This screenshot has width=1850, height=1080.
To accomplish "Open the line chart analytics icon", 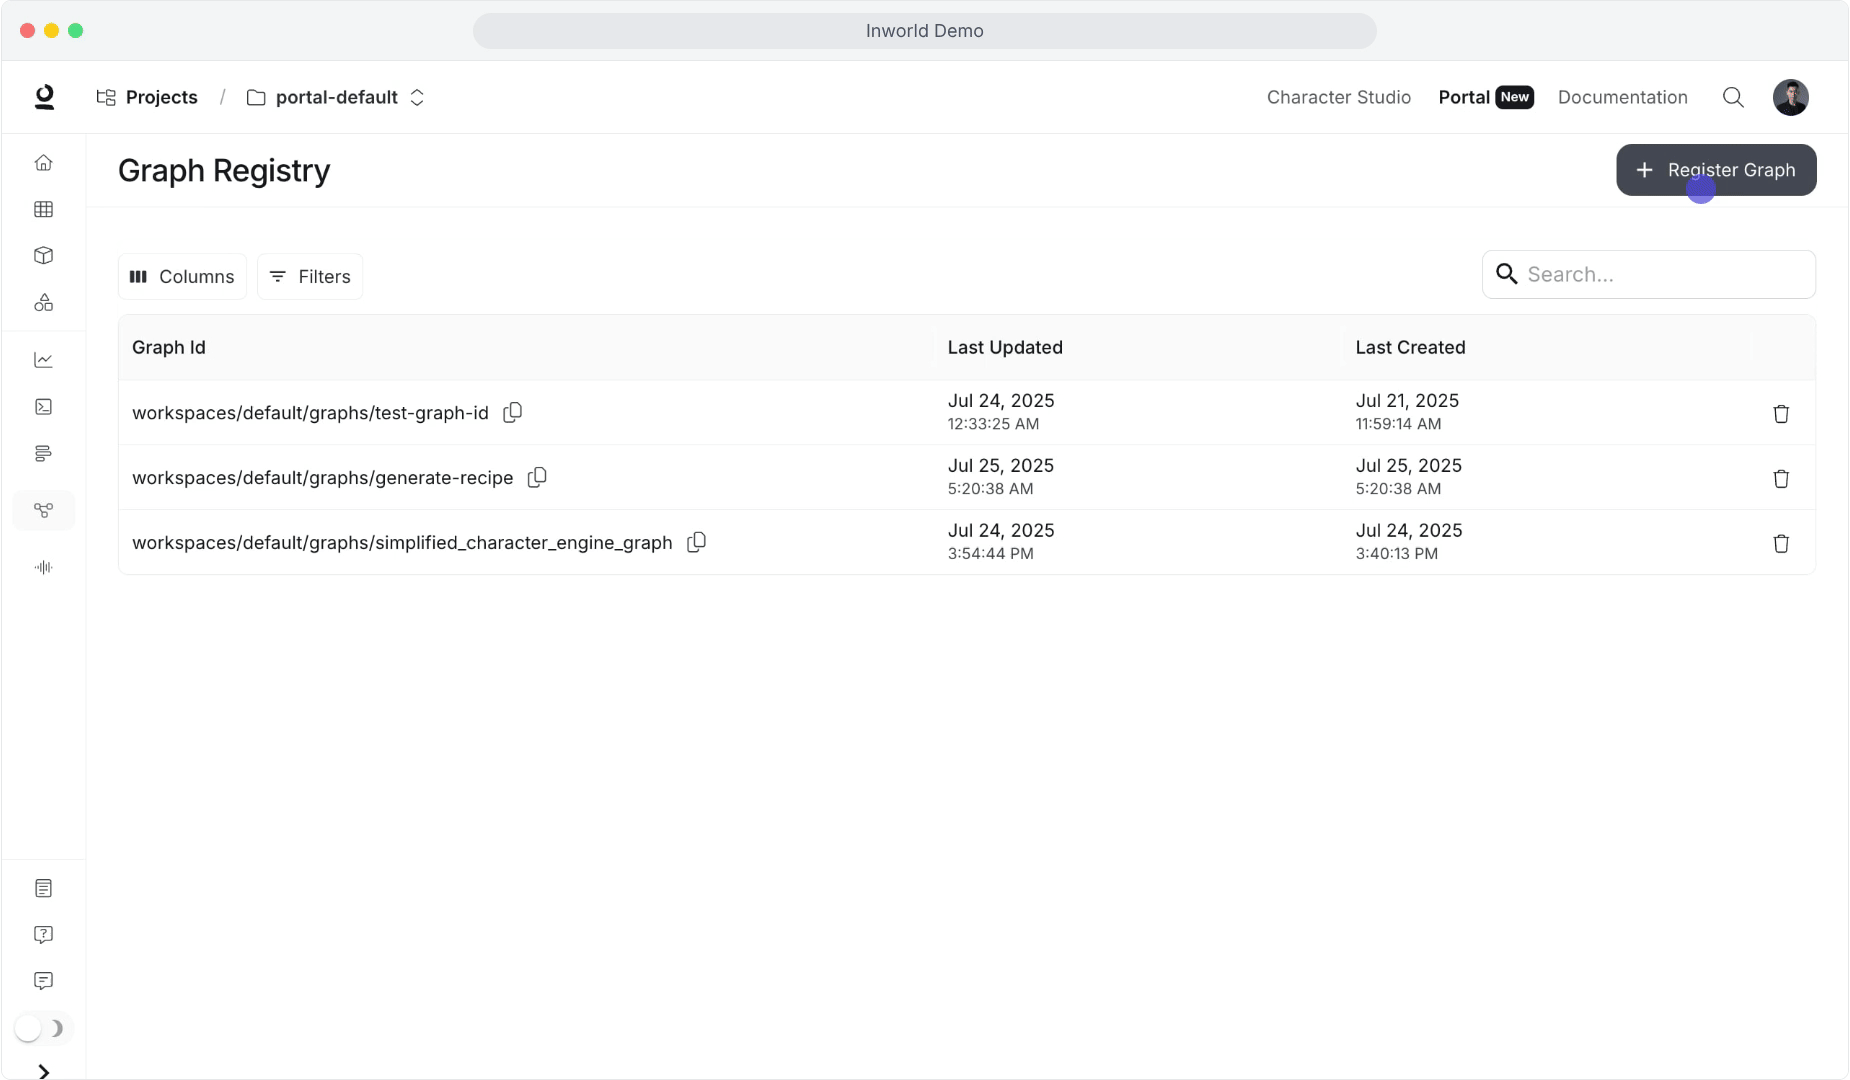I will [x=43, y=360].
